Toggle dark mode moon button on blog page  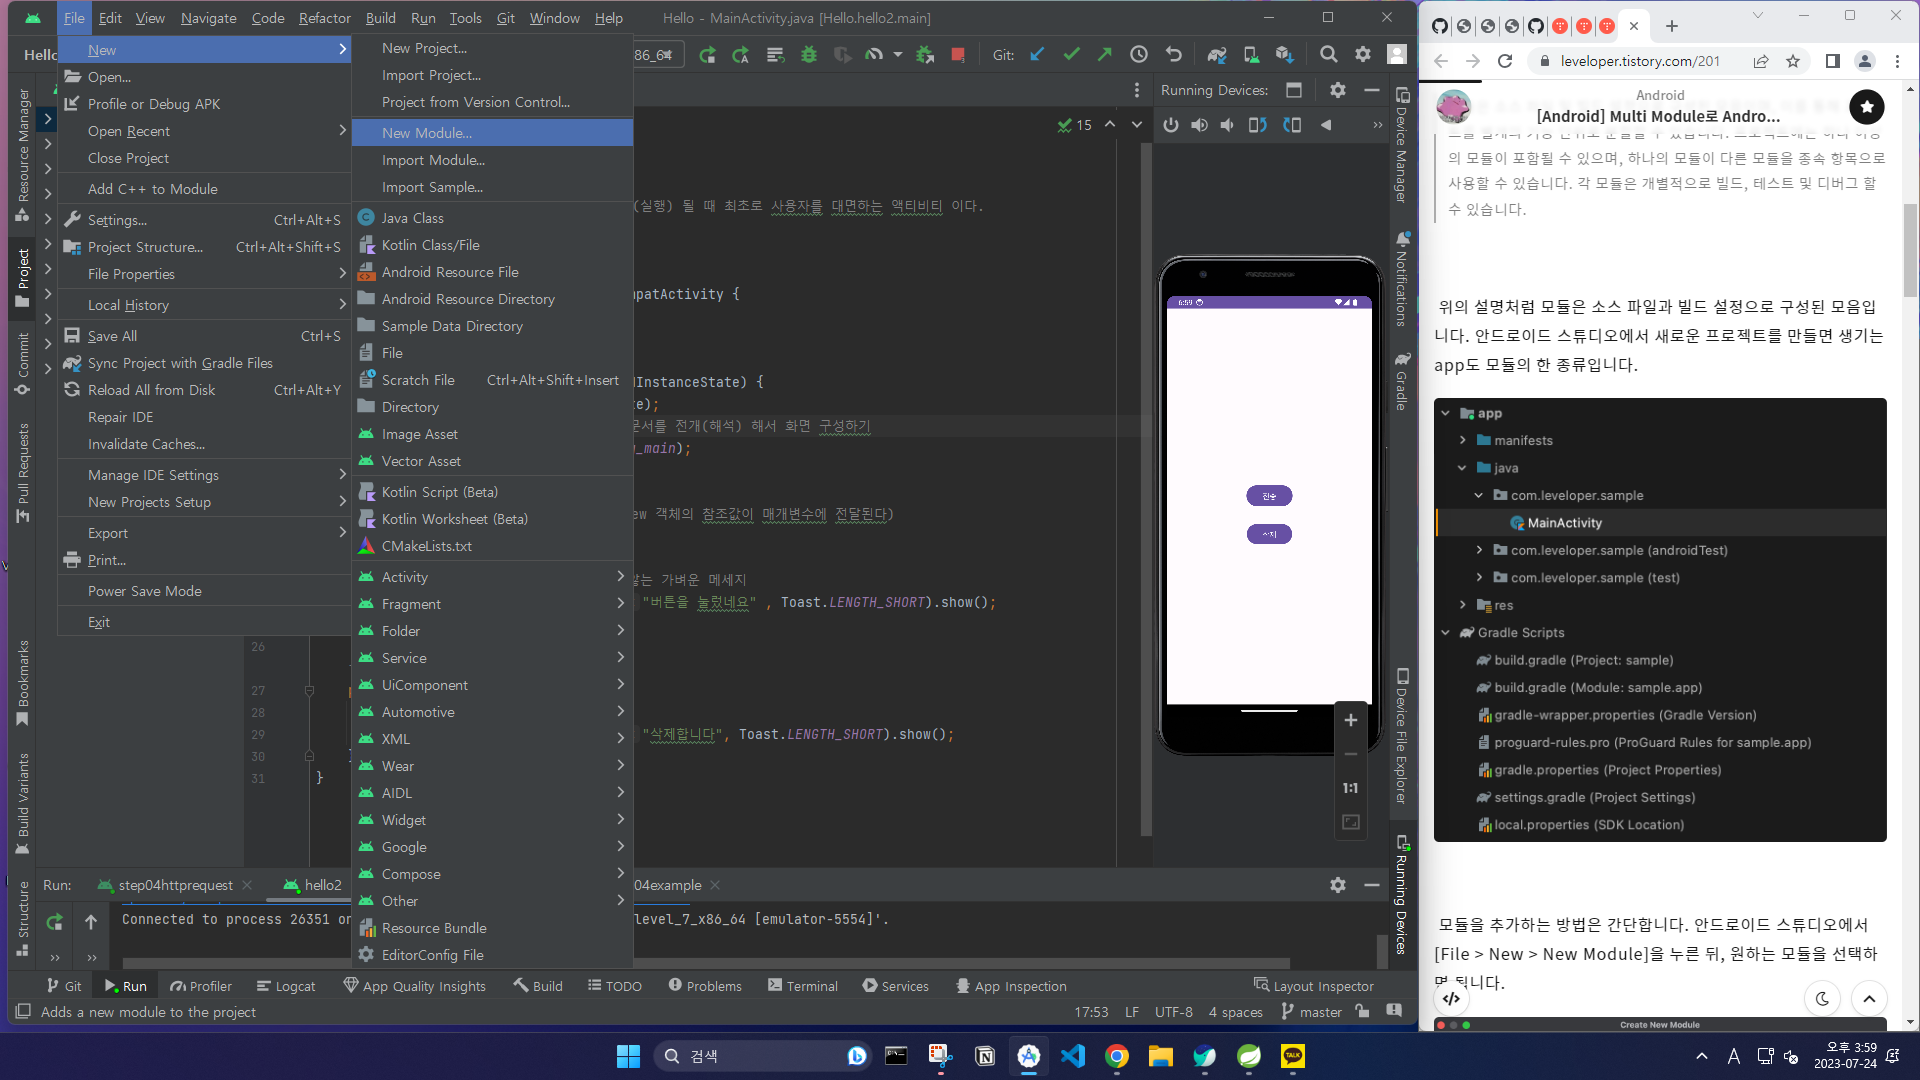pyautogui.click(x=1822, y=998)
